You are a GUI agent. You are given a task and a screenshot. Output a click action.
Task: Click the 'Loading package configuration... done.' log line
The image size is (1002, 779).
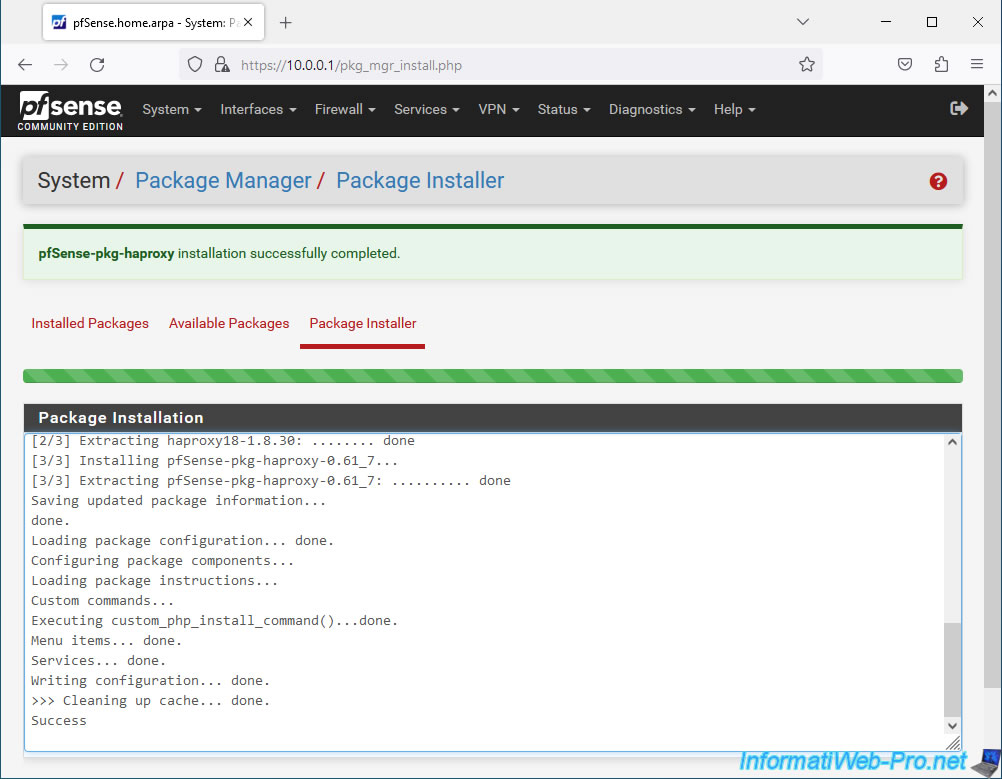click(x=182, y=541)
